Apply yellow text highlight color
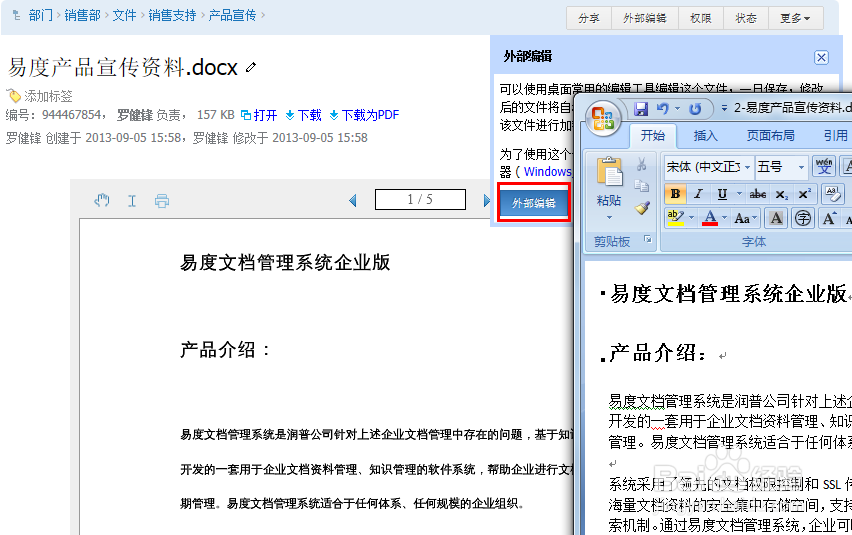Screen dimensions: 852x535 click(675, 218)
